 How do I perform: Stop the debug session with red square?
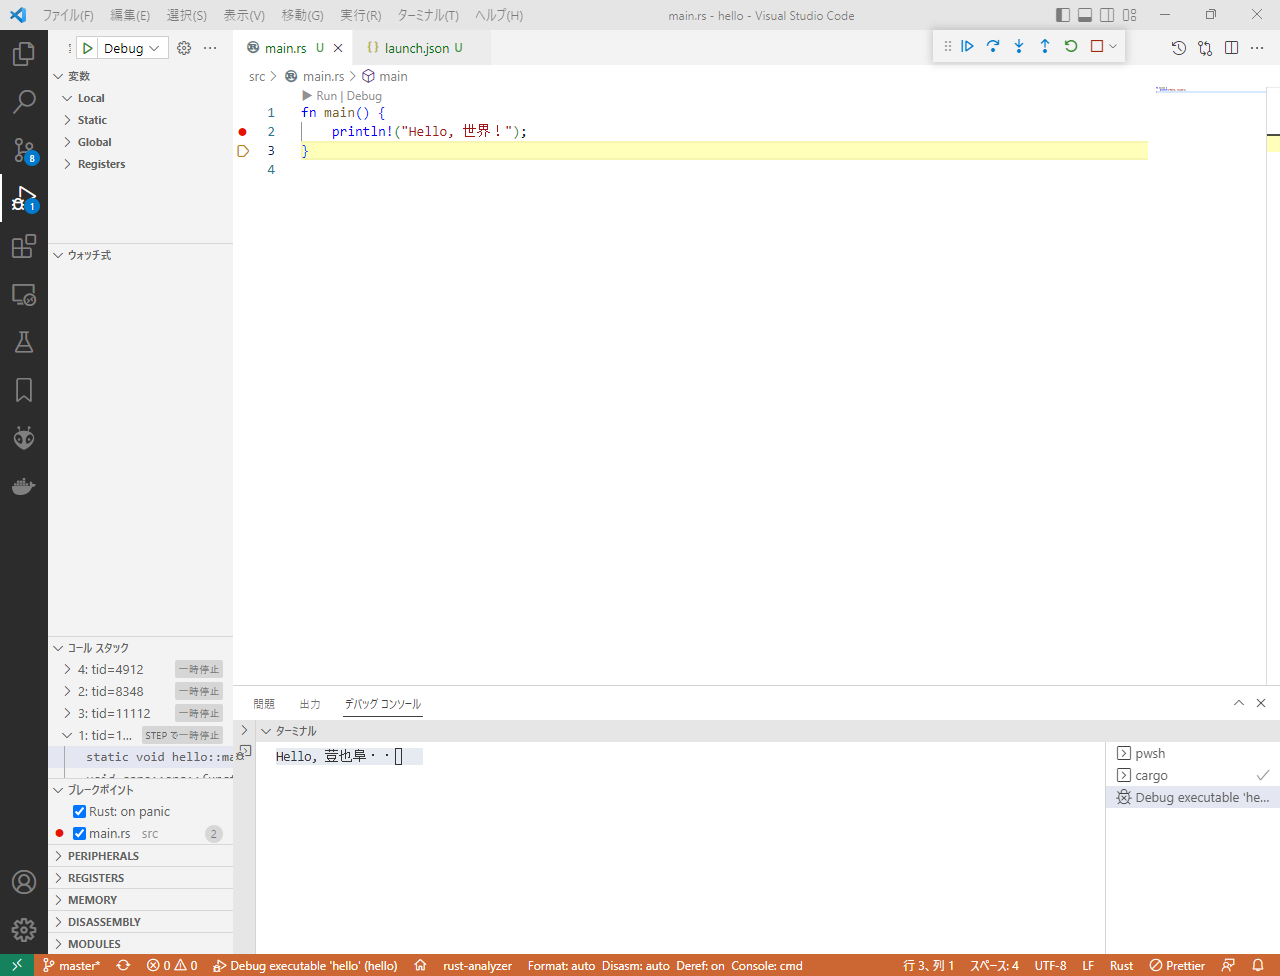(1097, 46)
